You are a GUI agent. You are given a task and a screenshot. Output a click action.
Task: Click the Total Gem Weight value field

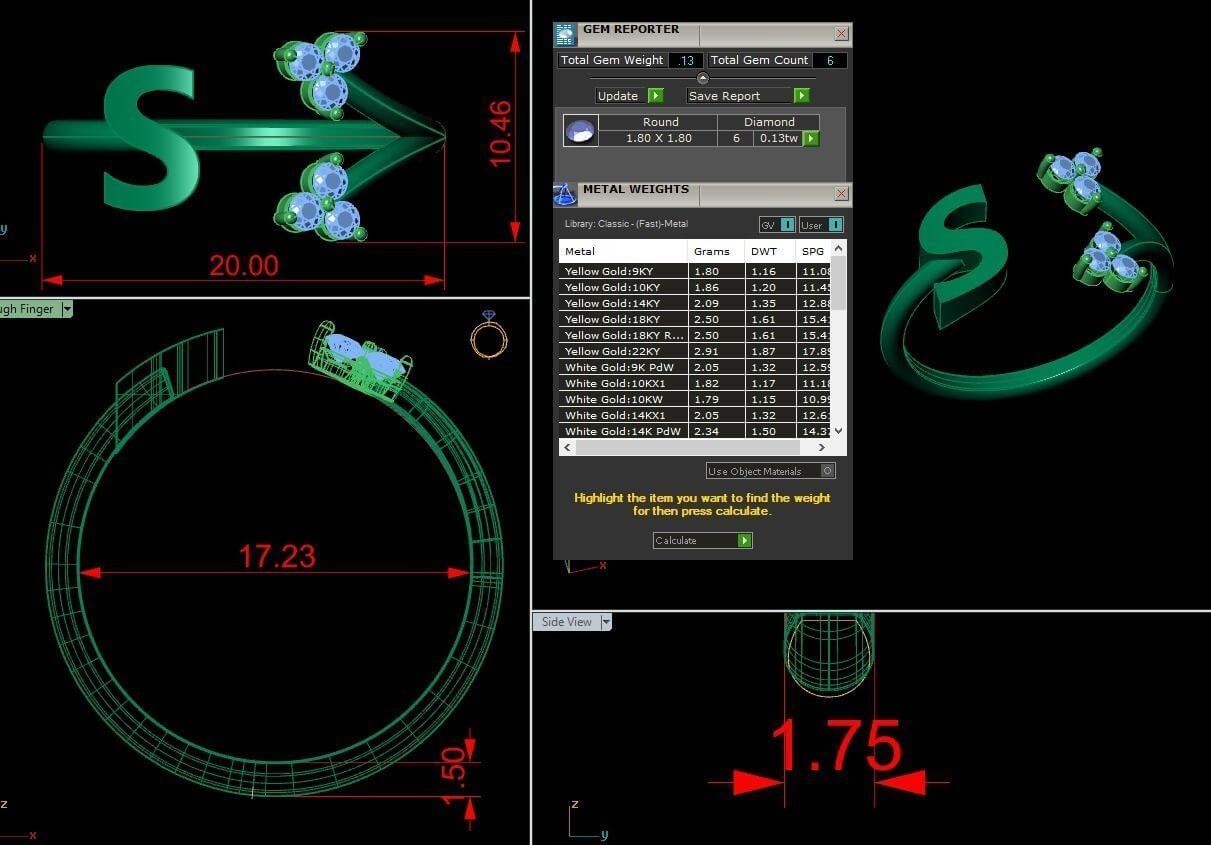click(686, 60)
